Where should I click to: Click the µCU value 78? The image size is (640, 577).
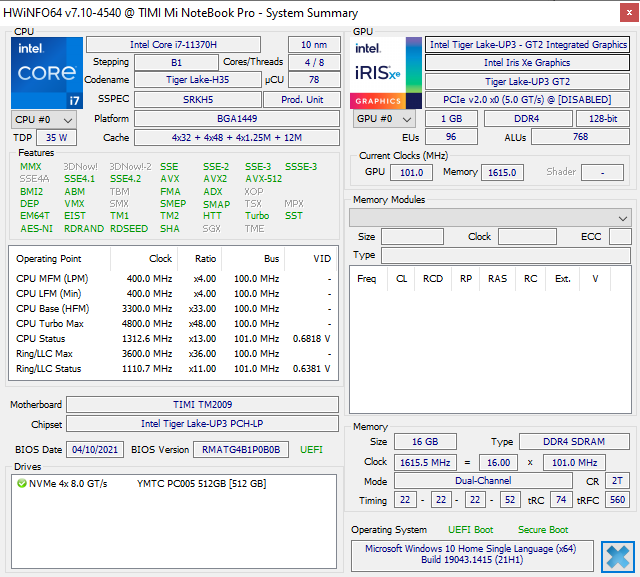314,80
